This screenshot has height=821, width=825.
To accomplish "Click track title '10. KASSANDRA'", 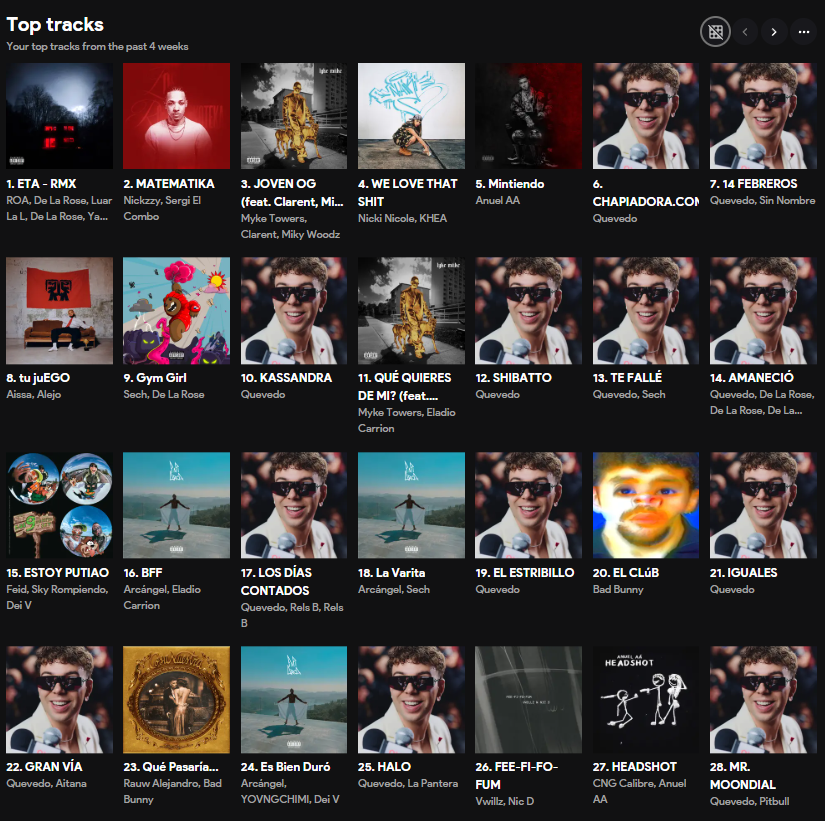I will point(286,378).
